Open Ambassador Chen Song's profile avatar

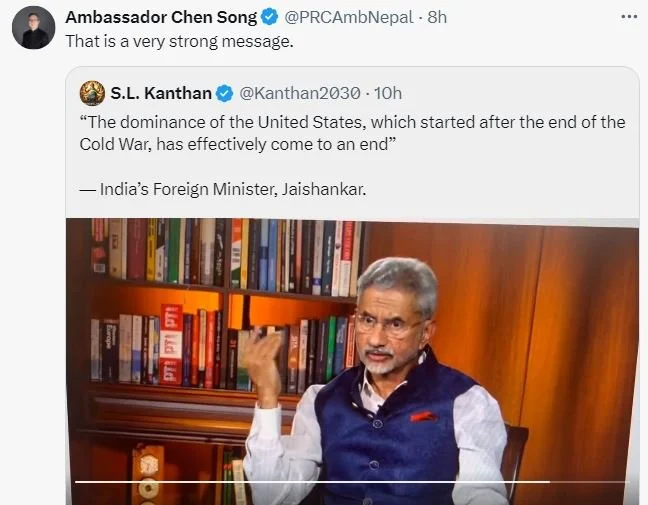33,27
